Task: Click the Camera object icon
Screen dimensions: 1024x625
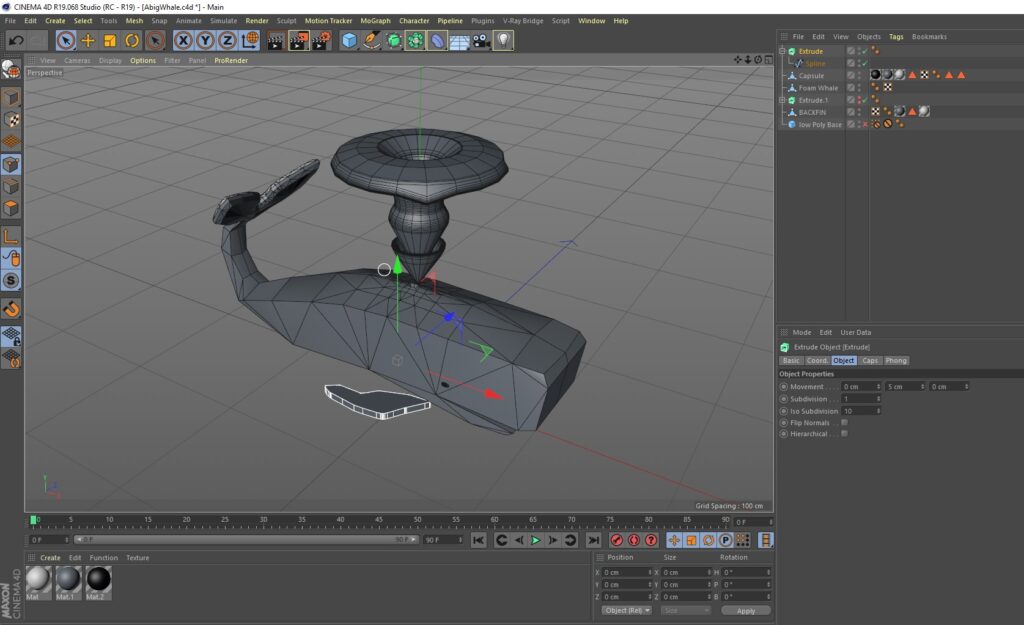Action: pyautogui.click(x=481, y=40)
